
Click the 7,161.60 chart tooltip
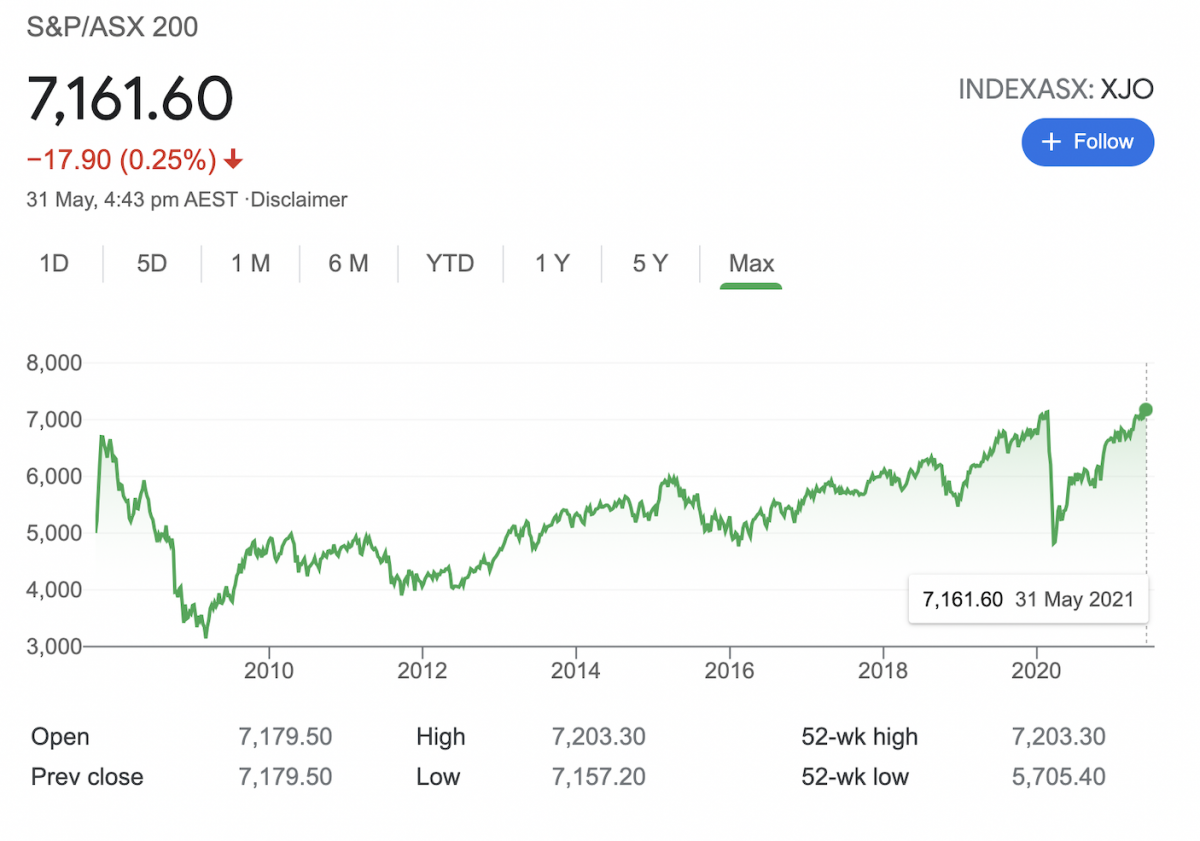point(1027,600)
